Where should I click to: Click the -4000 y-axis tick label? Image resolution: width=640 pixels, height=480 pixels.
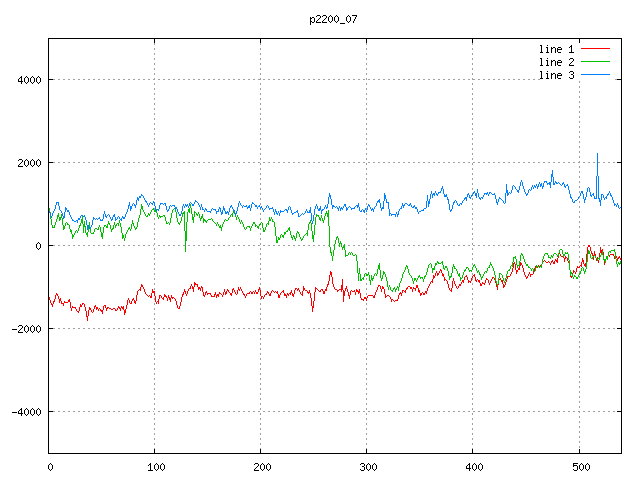[x=24, y=412]
